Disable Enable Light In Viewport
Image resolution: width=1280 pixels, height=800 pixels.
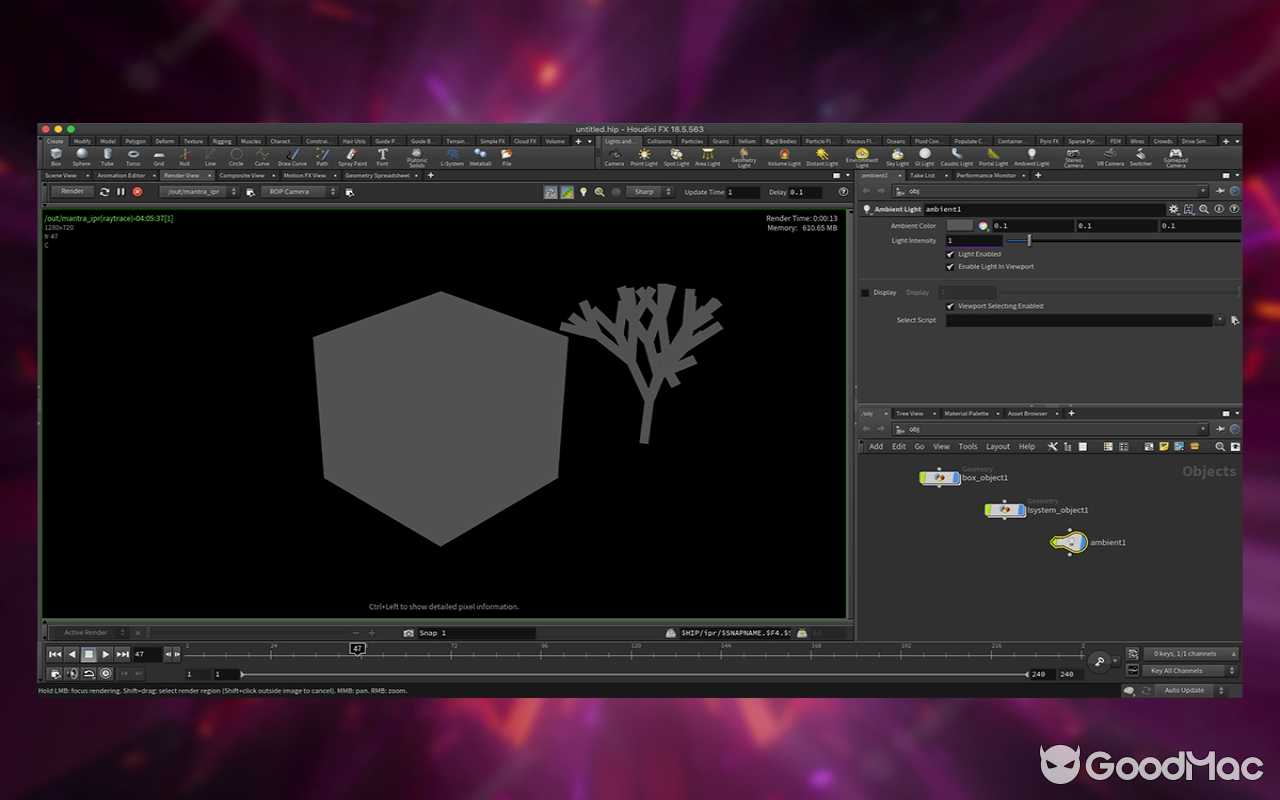pyautogui.click(x=951, y=266)
